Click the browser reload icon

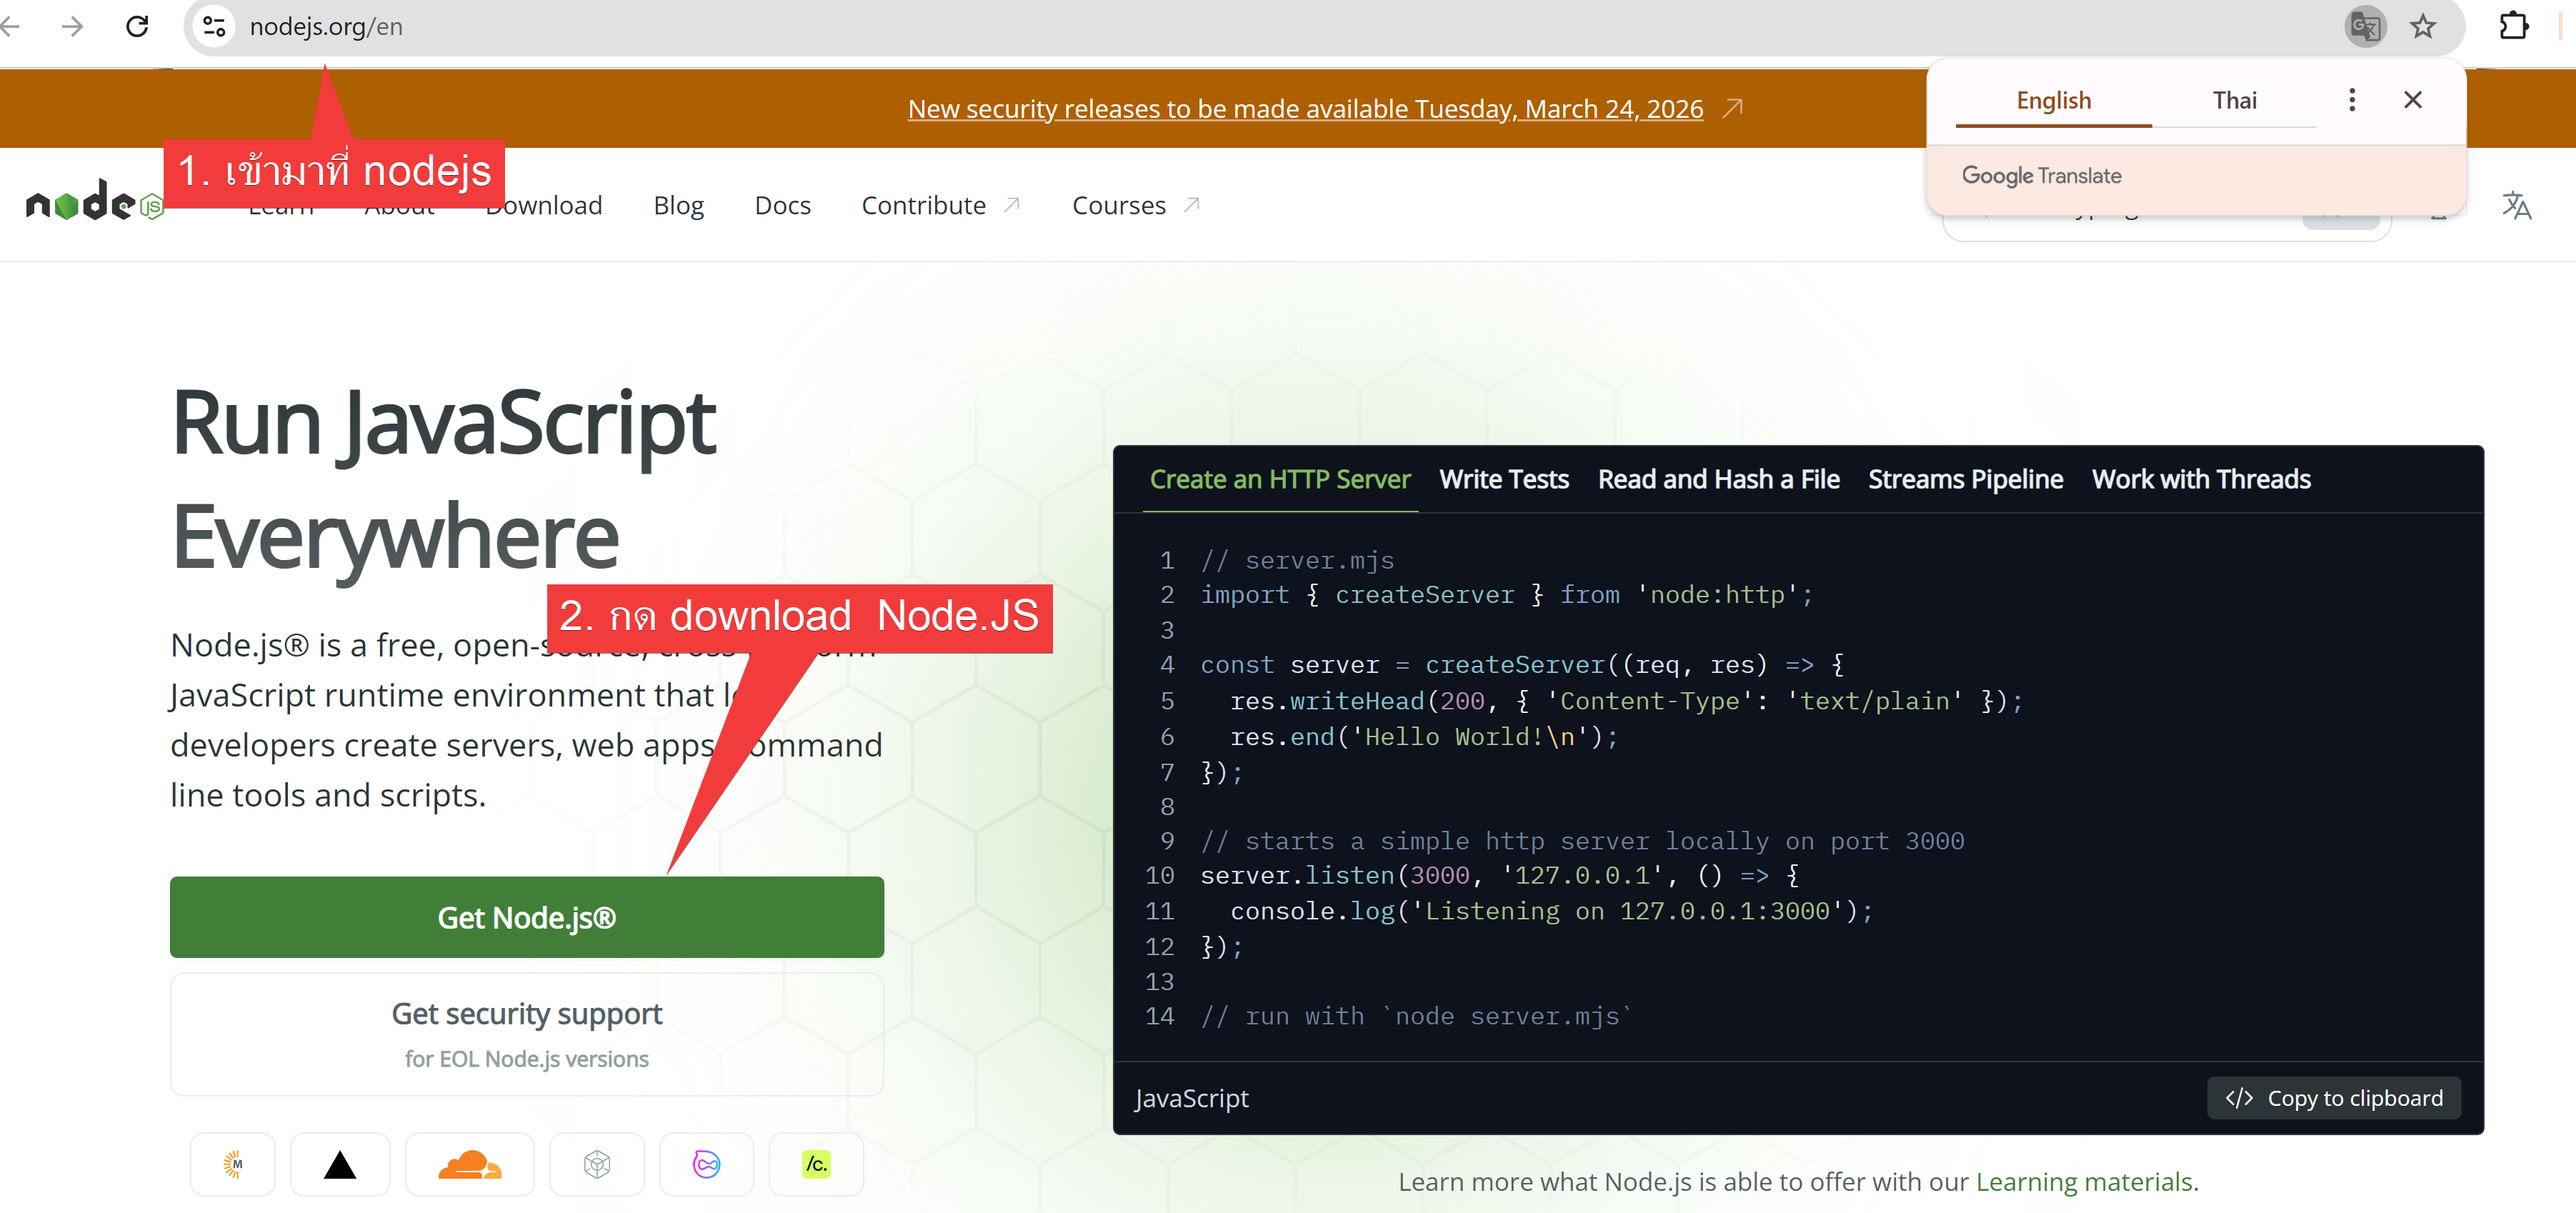click(137, 27)
